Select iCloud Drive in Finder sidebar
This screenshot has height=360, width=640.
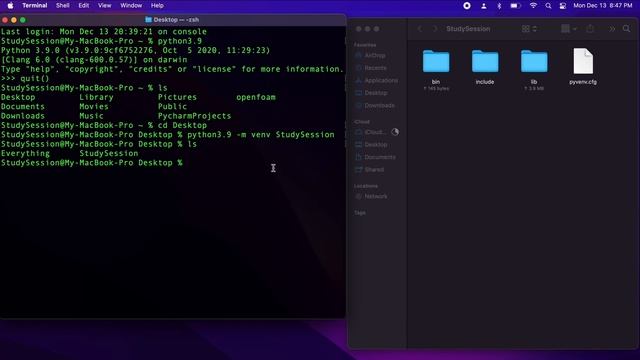point(374,132)
